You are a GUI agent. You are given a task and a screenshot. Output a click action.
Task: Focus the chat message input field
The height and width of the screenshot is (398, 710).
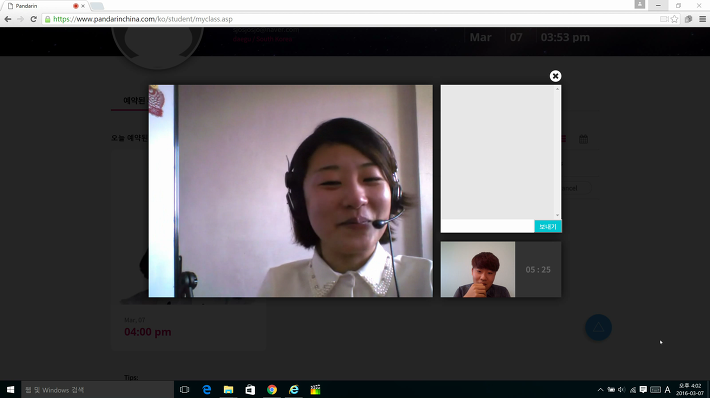[x=488, y=226]
